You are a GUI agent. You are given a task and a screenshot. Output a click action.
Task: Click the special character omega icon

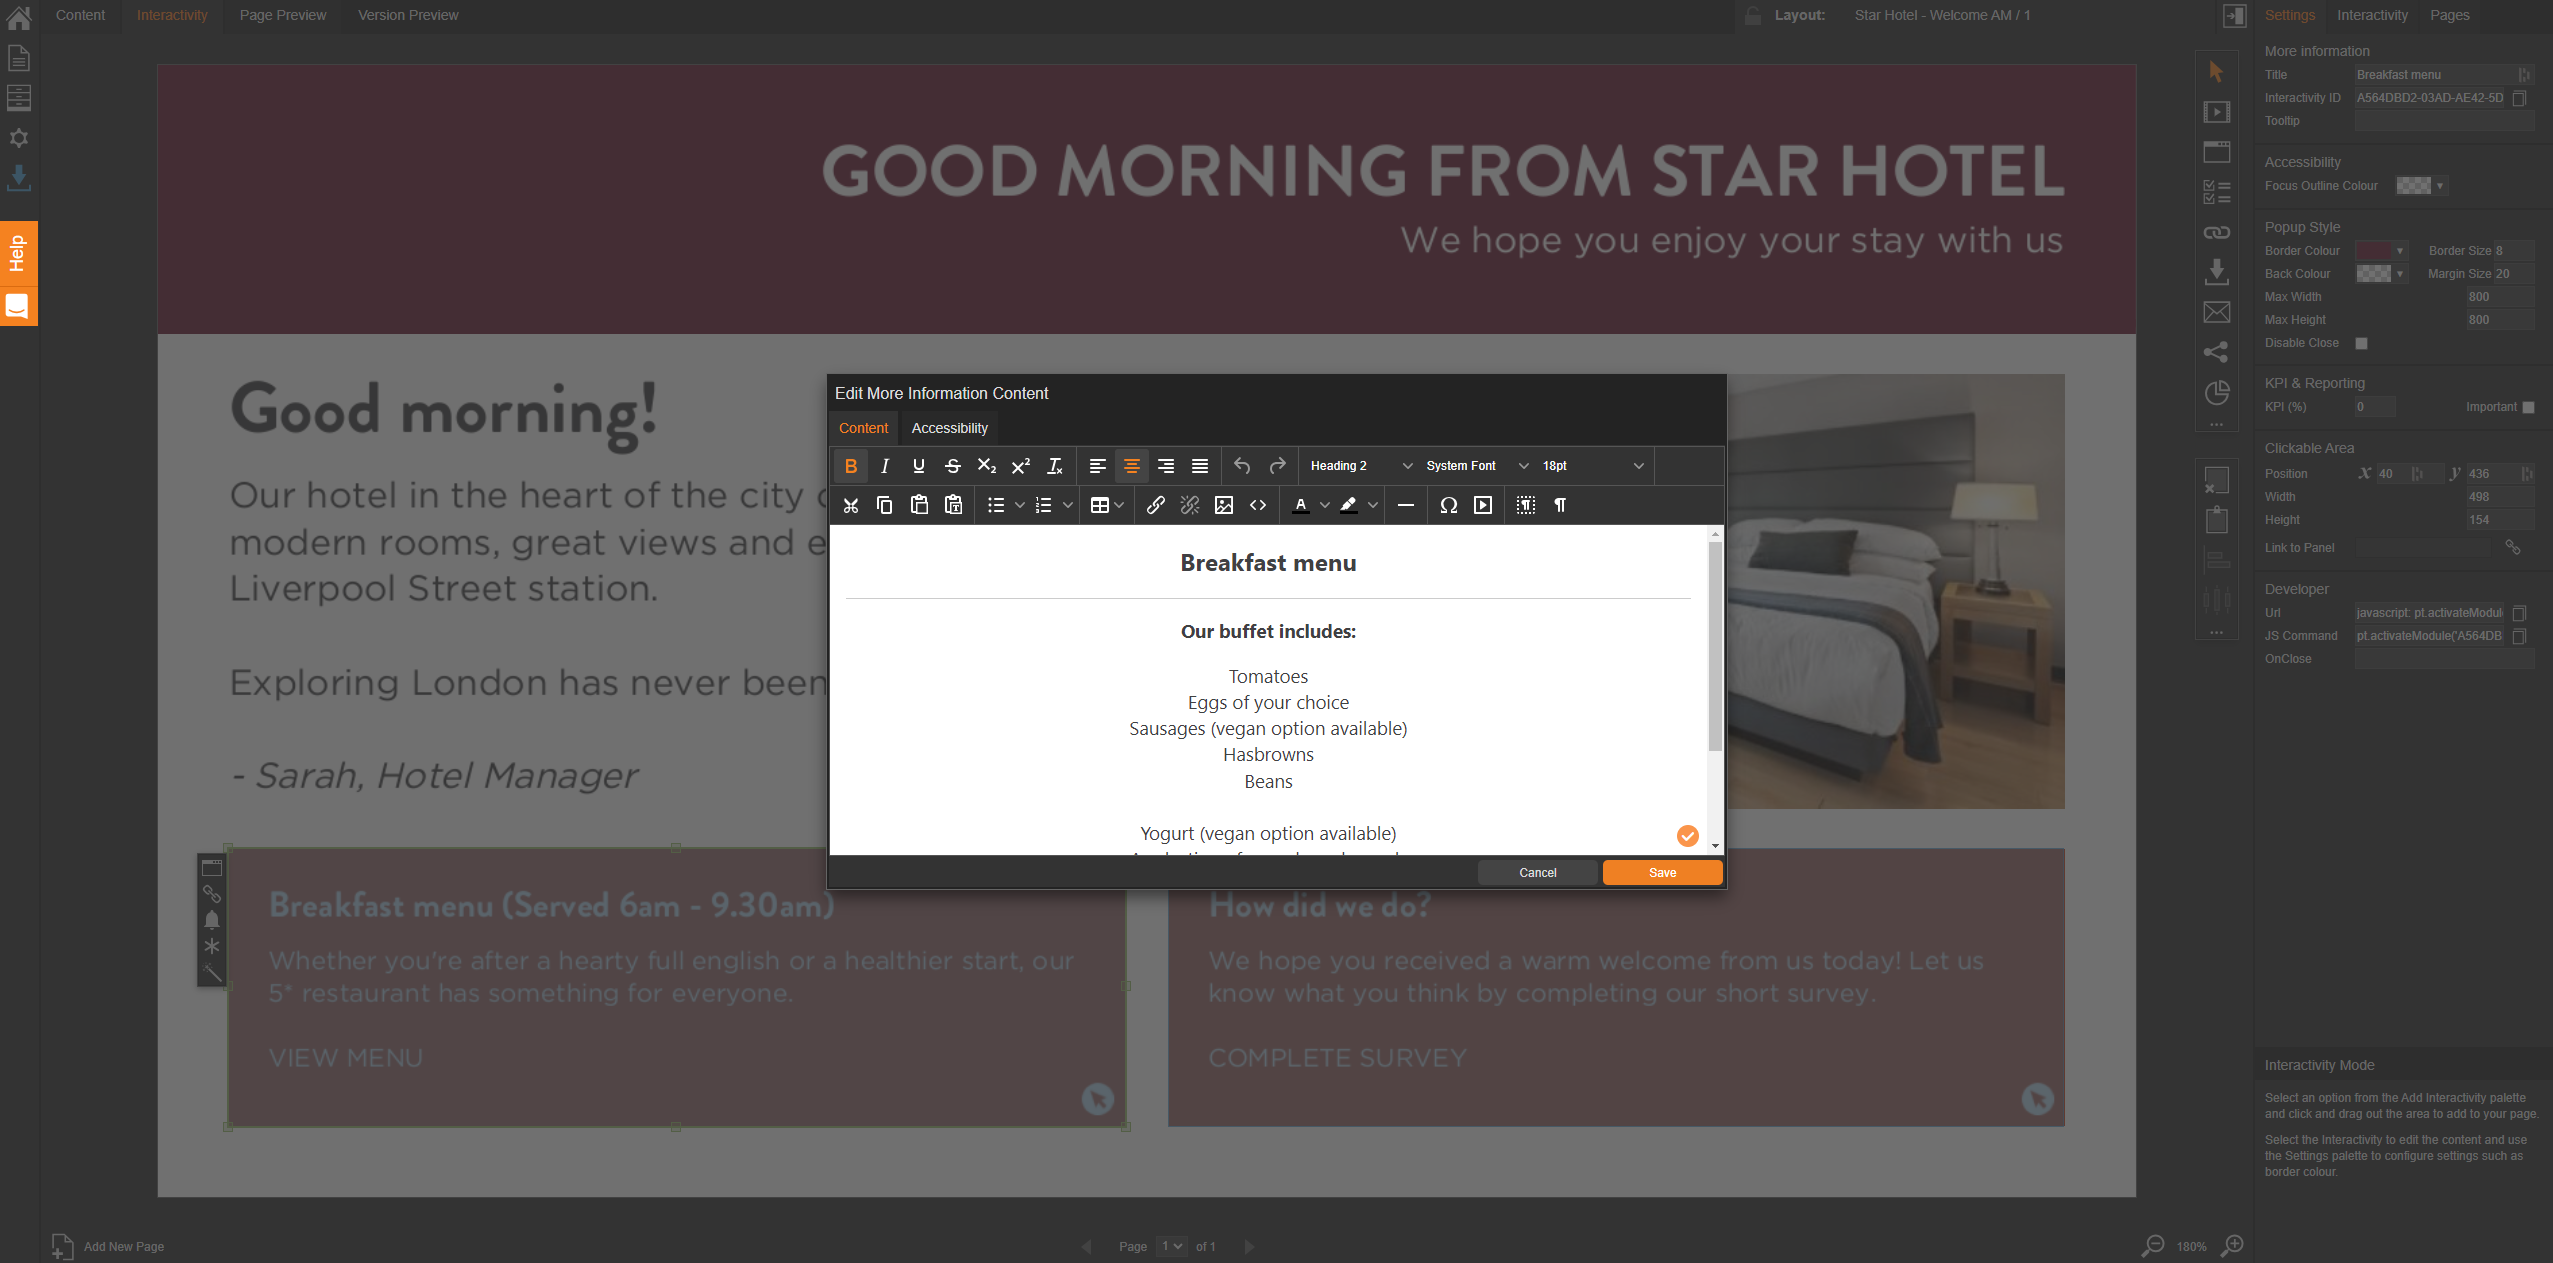click(1448, 505)
